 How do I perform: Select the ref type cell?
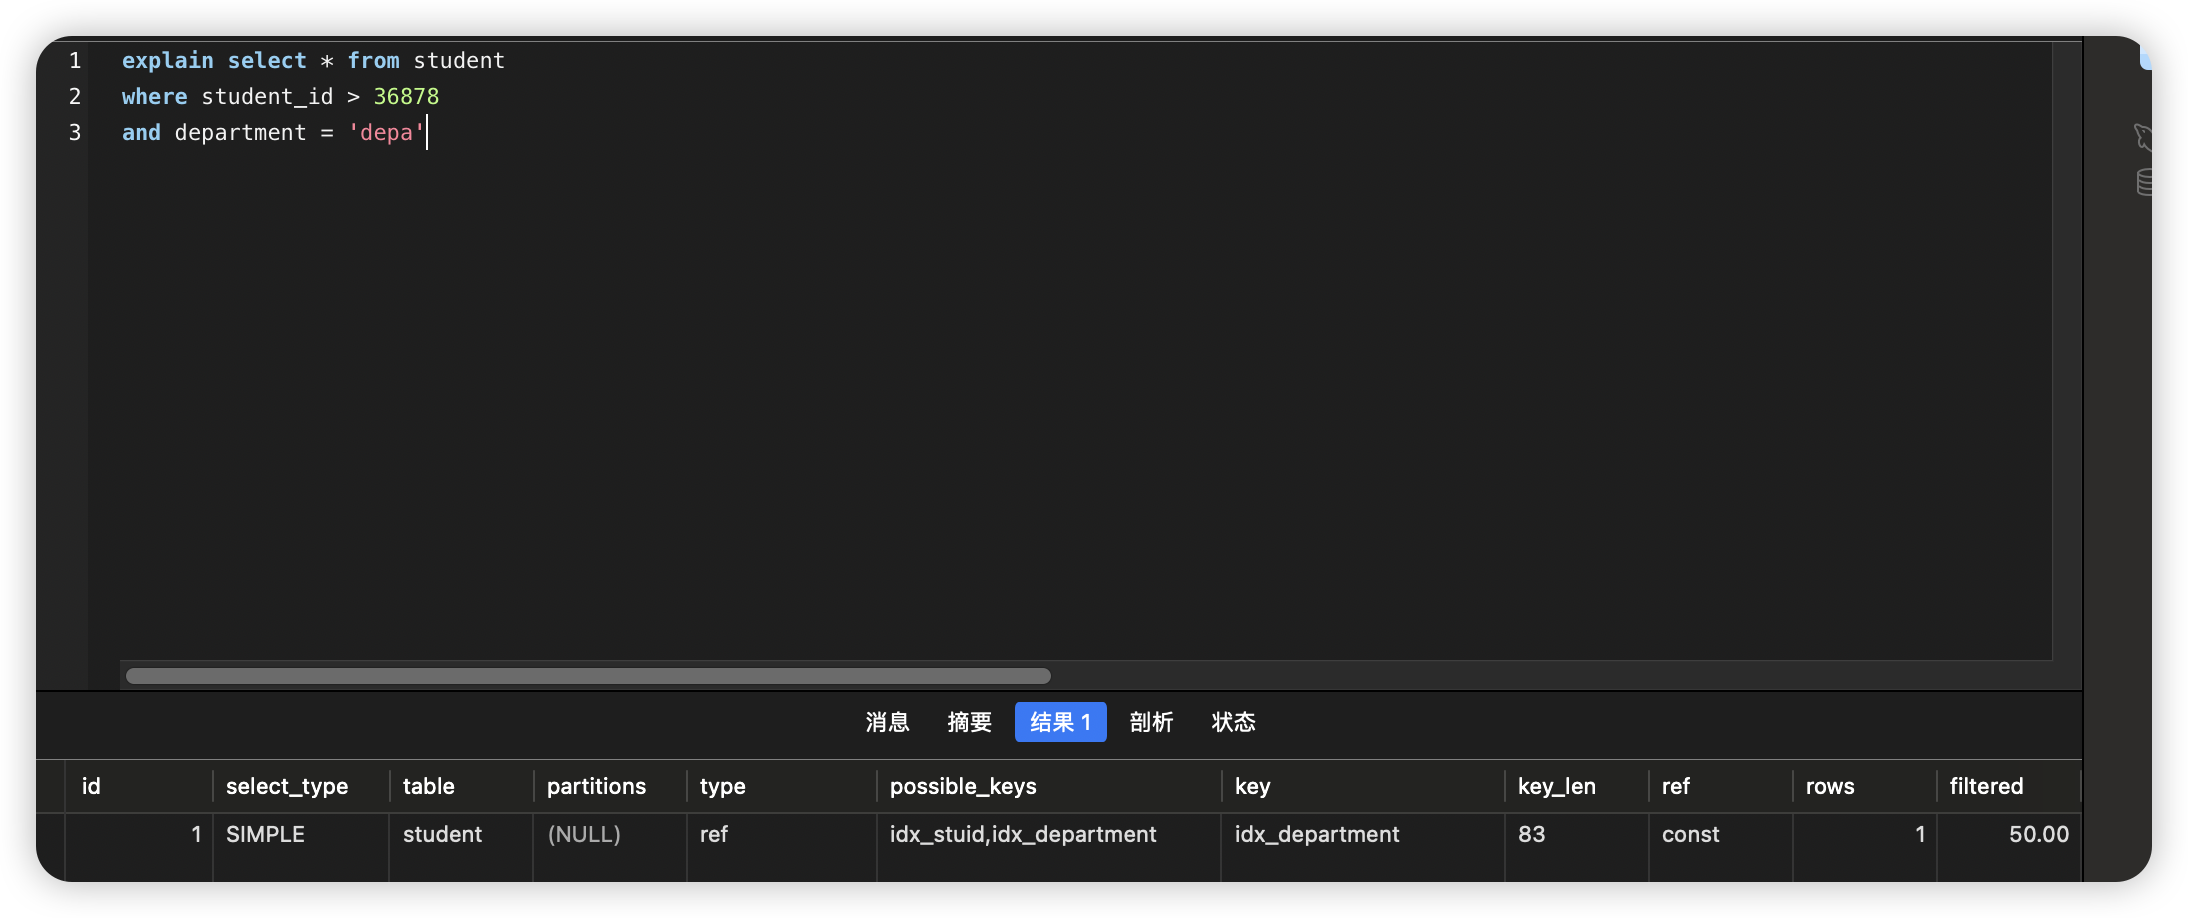(781, 834)
